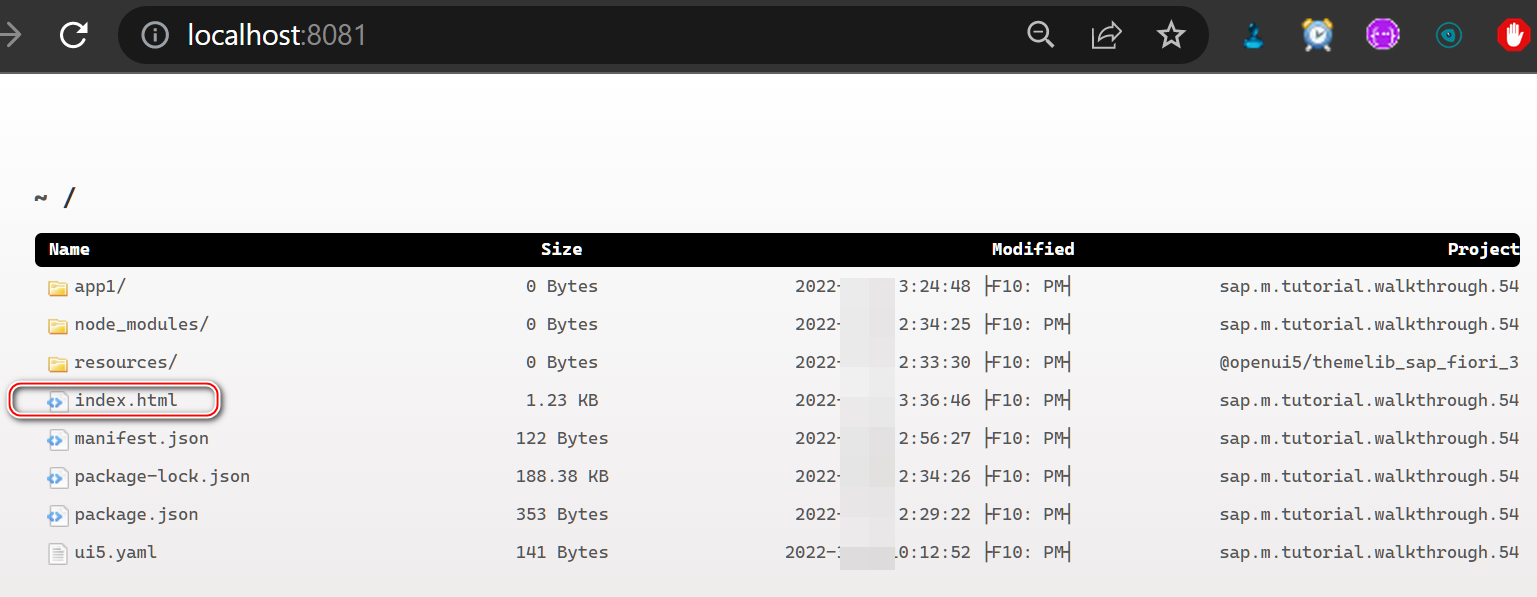
Task: Open the teal eye extension icon
Action: [1448, 36]
